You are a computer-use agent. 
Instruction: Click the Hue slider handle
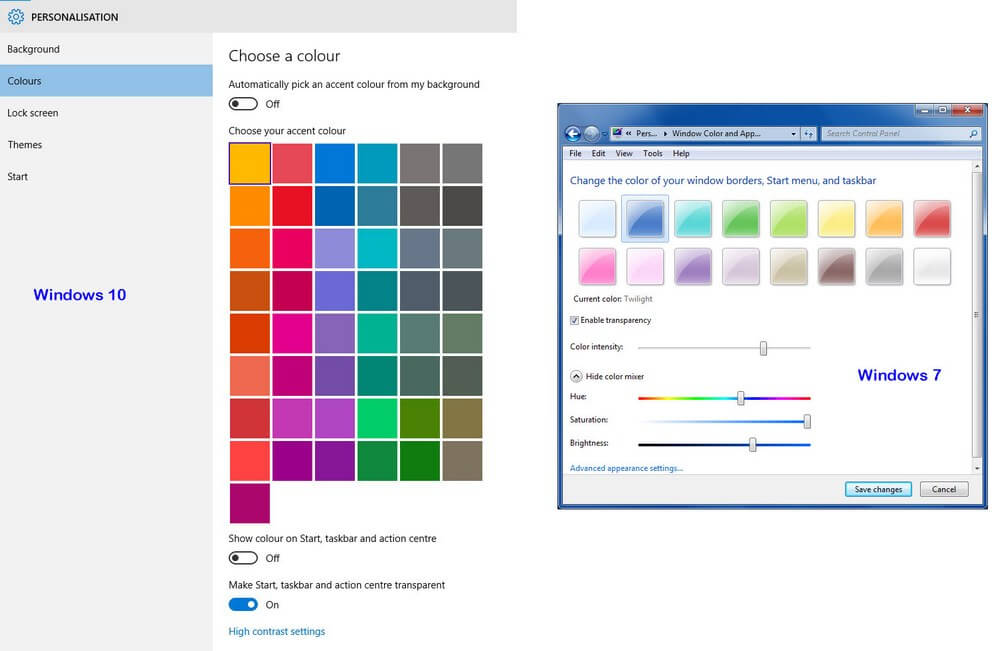740,398
